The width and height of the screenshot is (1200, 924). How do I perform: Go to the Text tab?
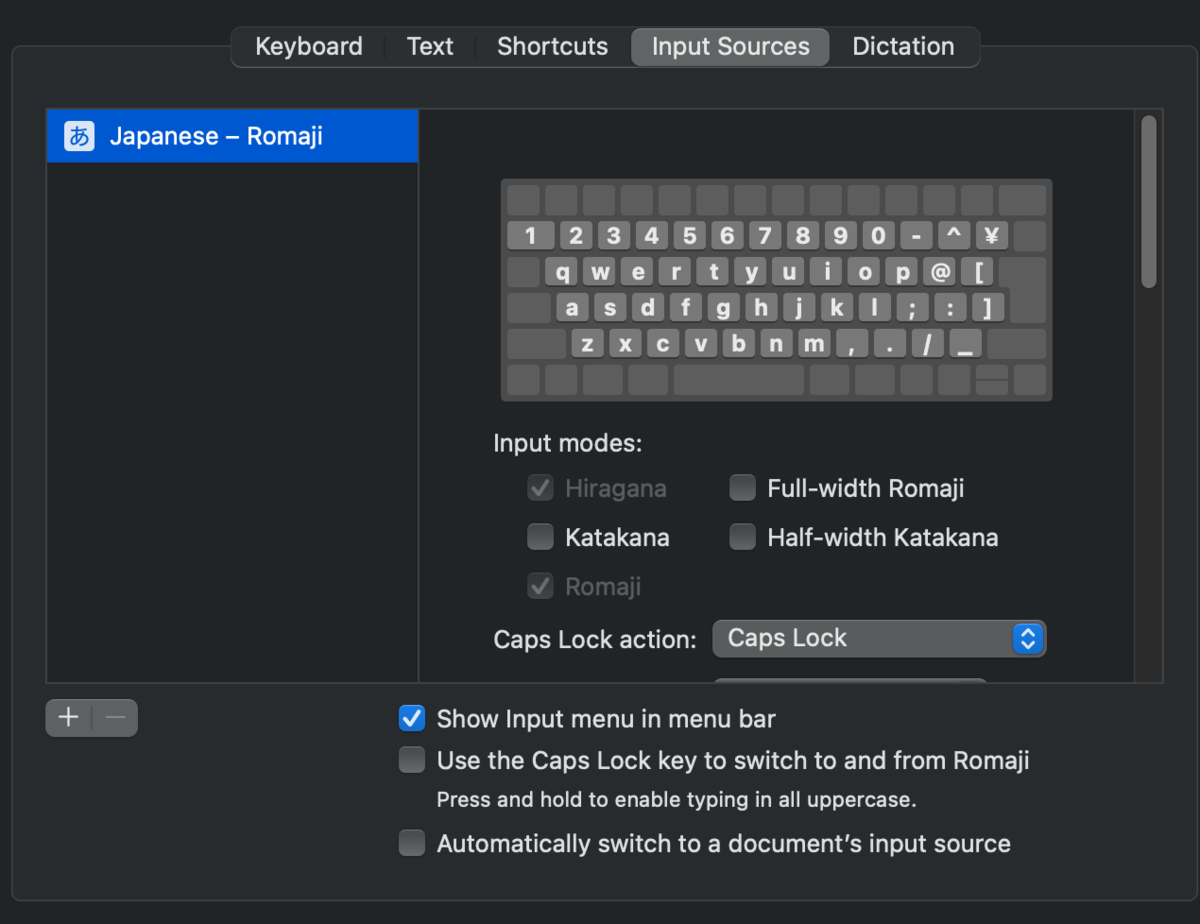click(x=430, y=47)
